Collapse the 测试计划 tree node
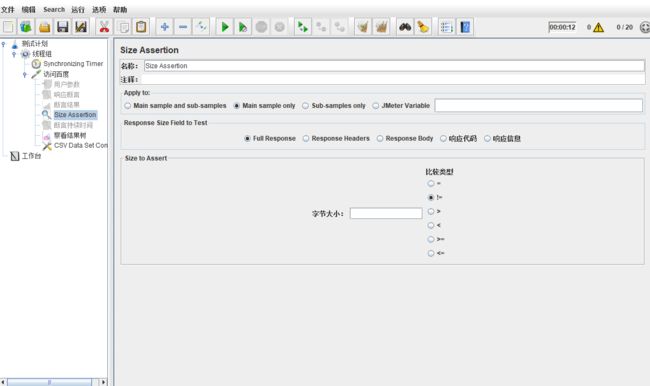 pos(4,44)
